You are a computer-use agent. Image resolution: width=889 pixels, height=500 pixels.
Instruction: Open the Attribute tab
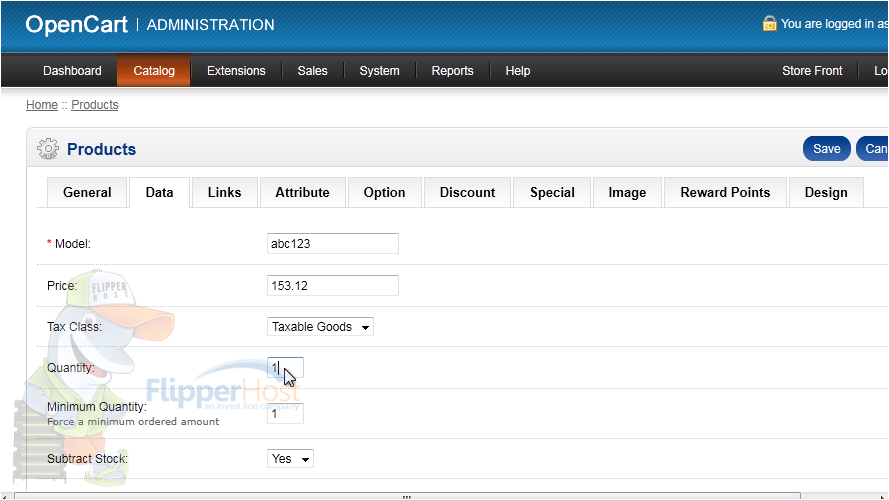pyautogui.click(x=302, y=193)
